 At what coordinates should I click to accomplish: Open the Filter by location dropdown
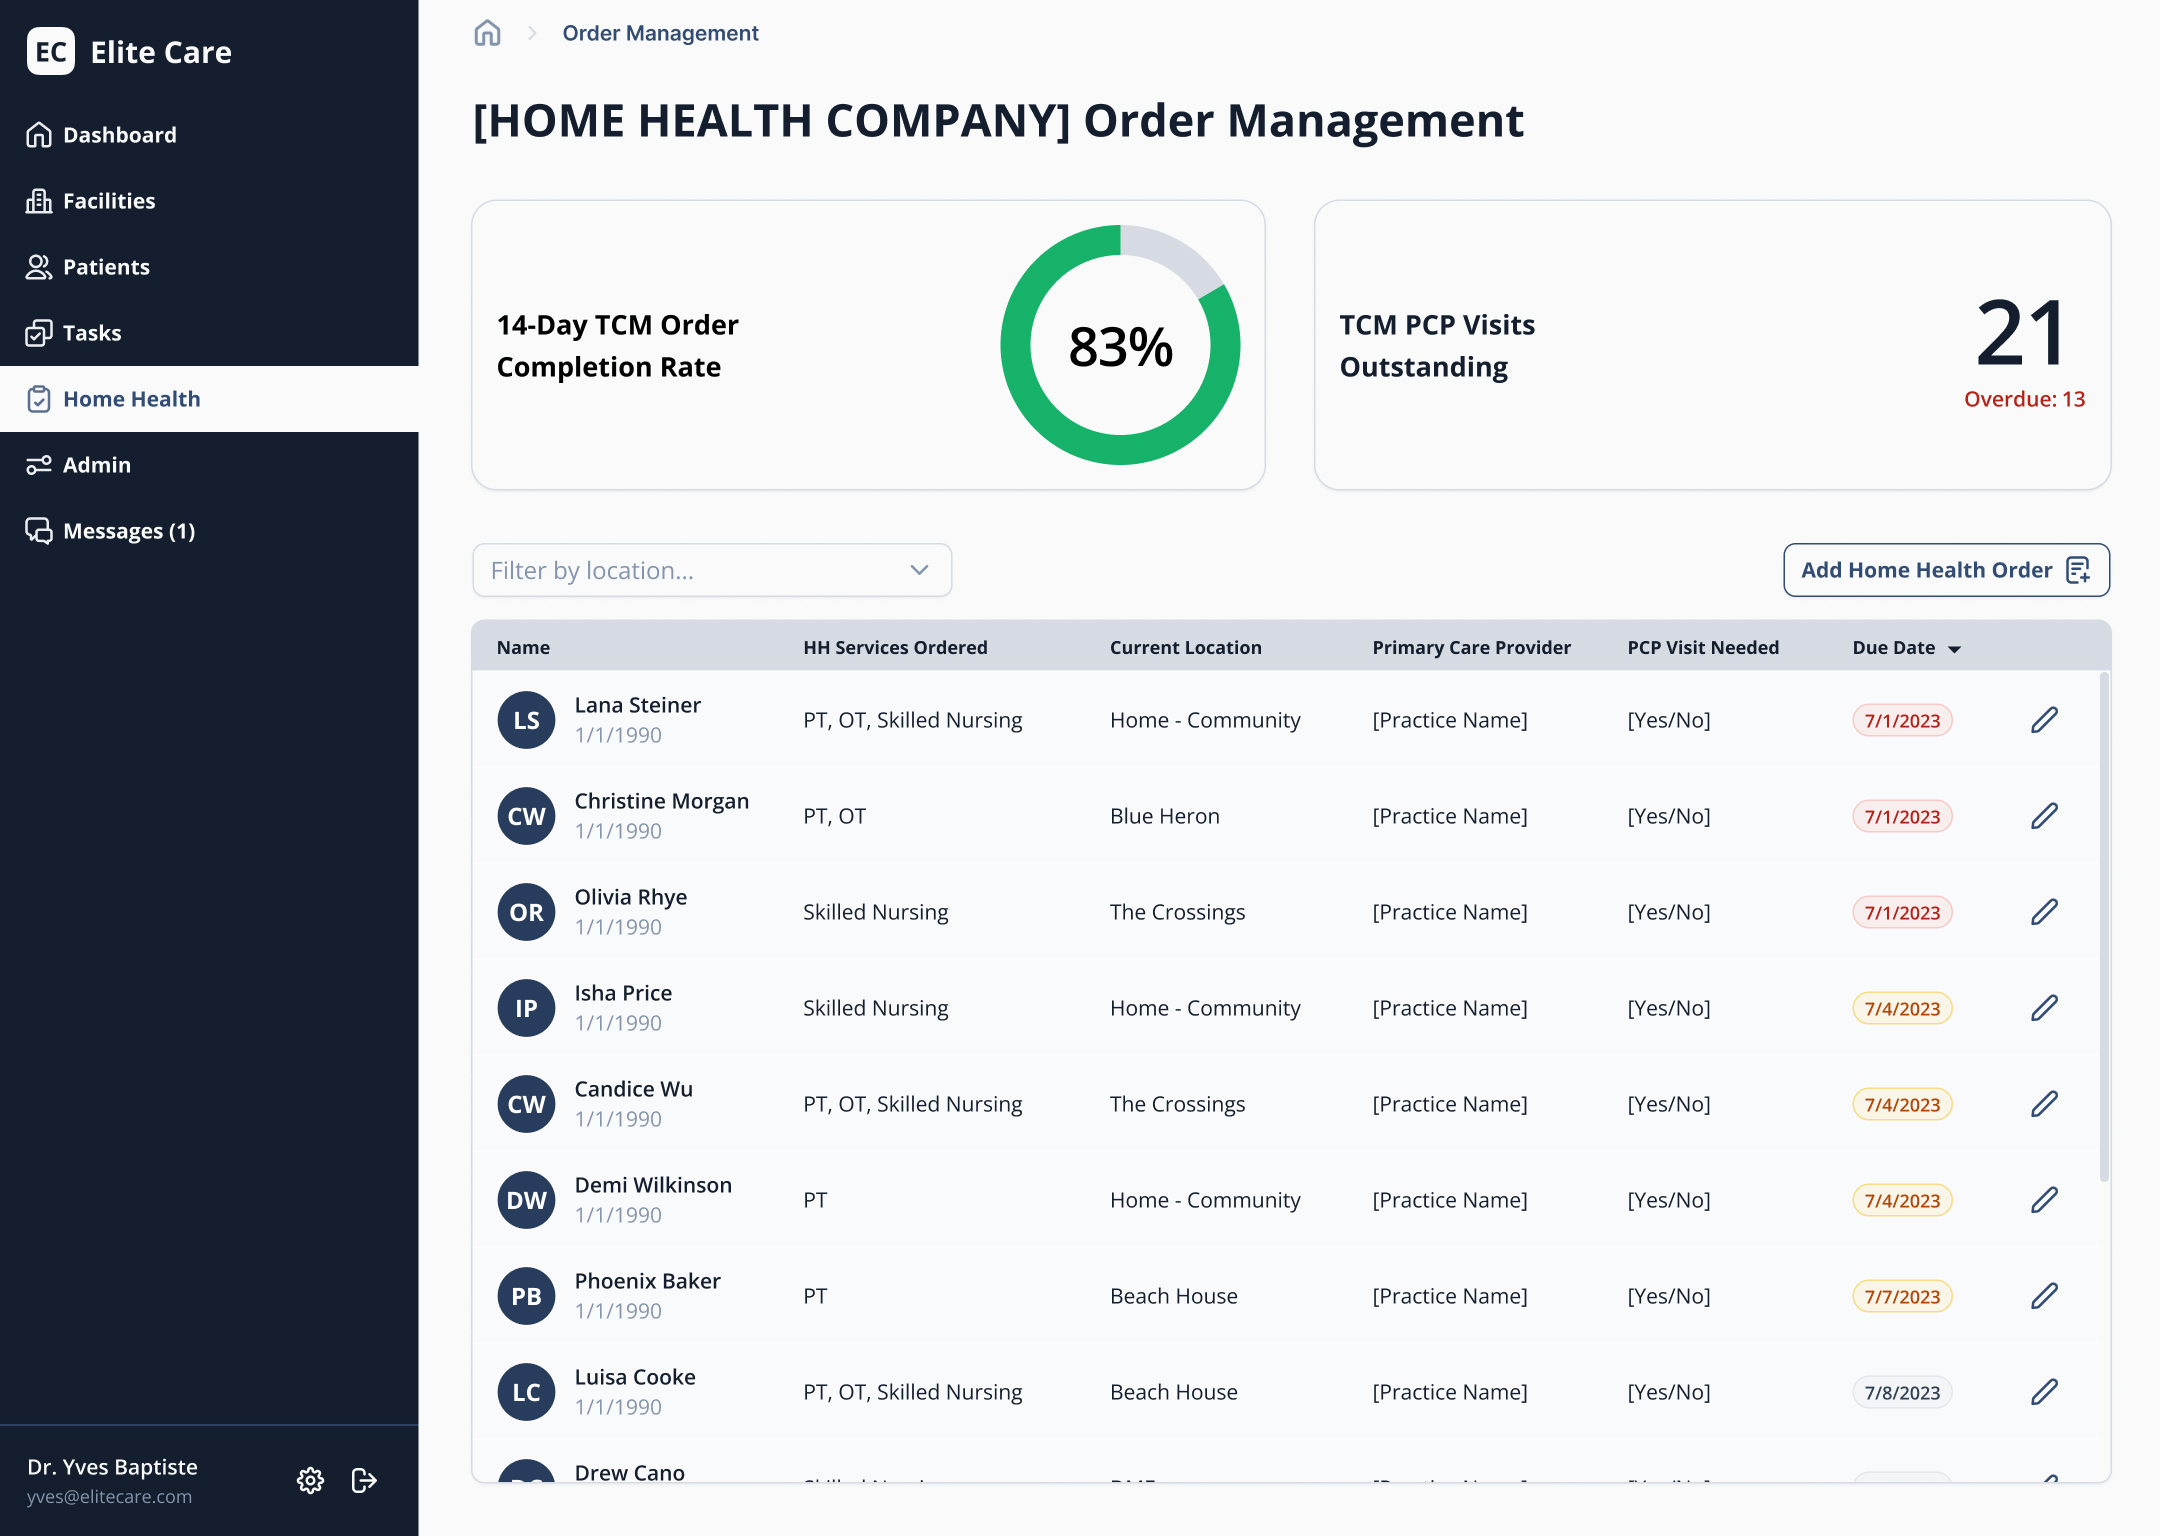tap(712, 570)
